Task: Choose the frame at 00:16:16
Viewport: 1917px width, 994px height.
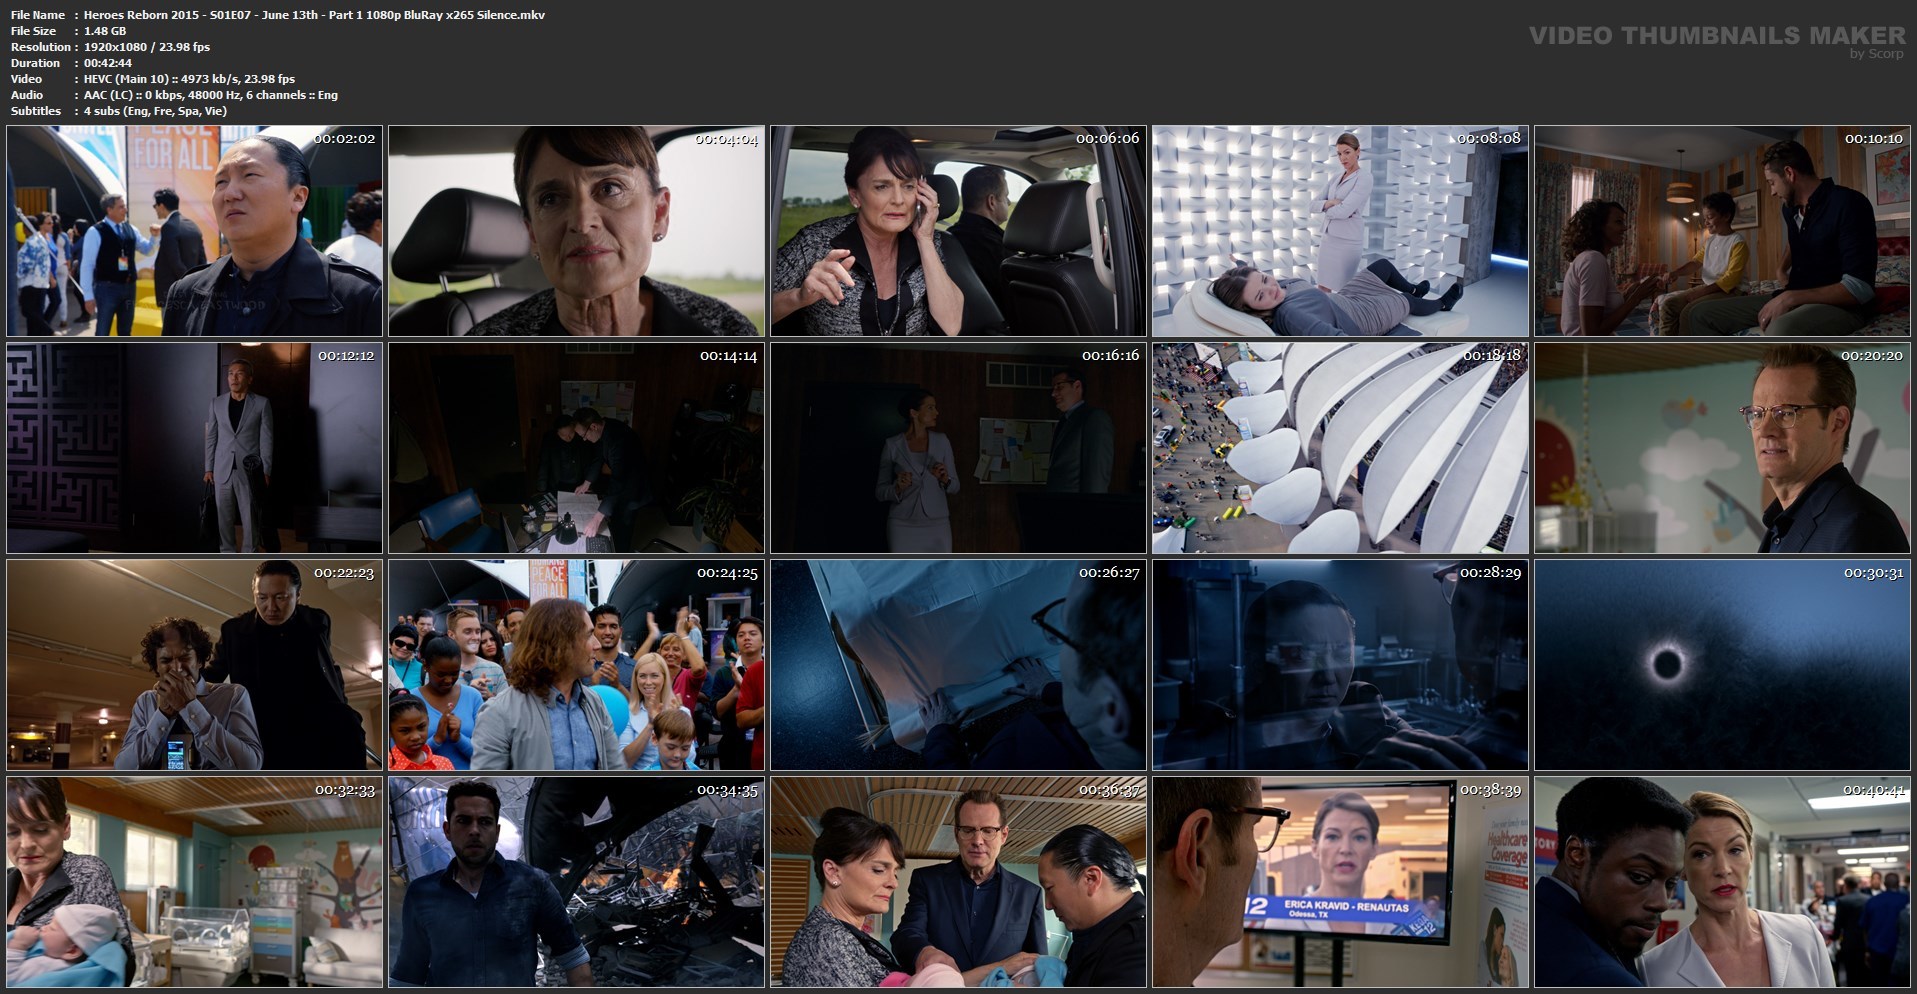Action: click(x=958, y=448)
